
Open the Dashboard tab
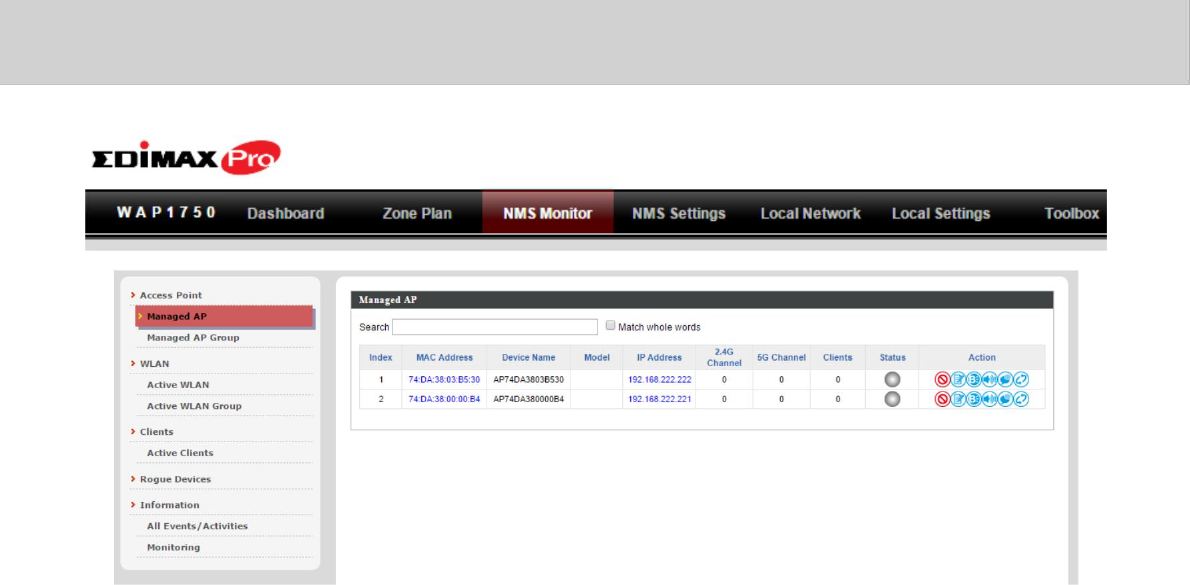coord(286,213)
